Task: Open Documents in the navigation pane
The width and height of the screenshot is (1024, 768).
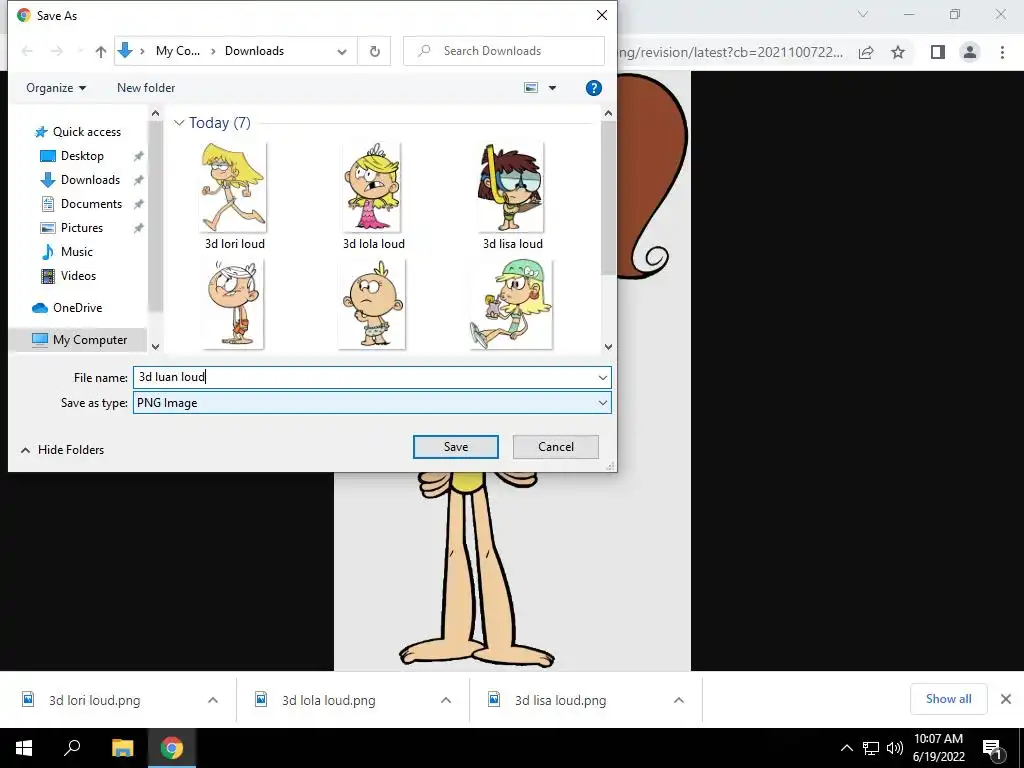Action: pos(82,204)
